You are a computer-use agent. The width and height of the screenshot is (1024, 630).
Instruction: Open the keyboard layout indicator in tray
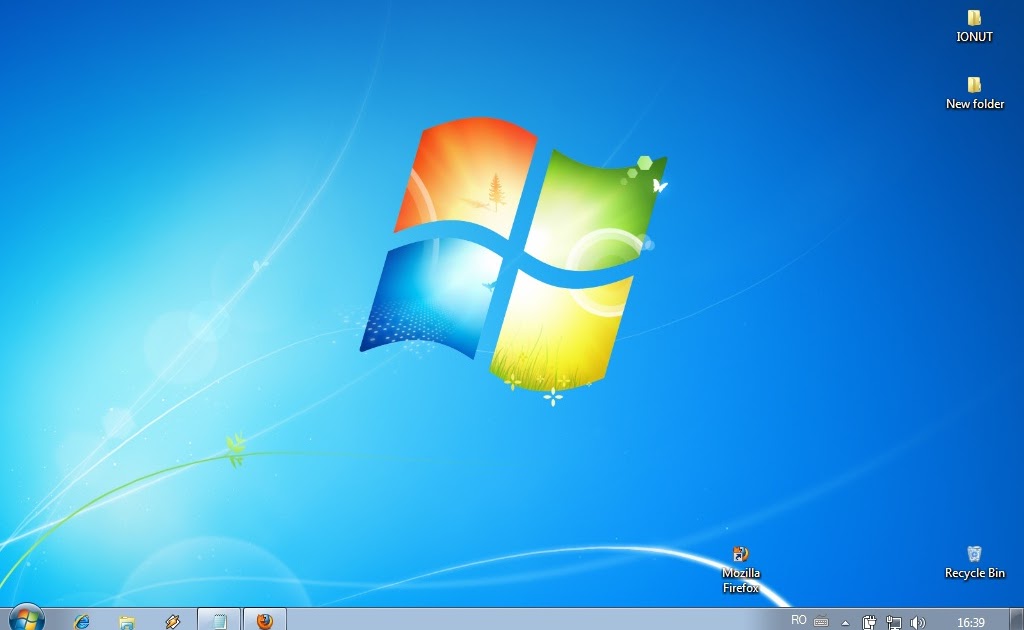[x=821, y=621]
